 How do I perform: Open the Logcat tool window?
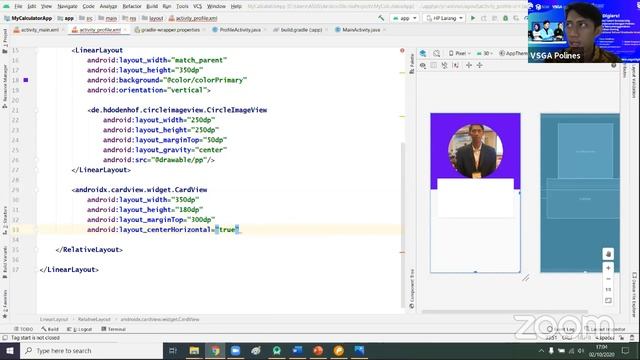pos(80,329)
